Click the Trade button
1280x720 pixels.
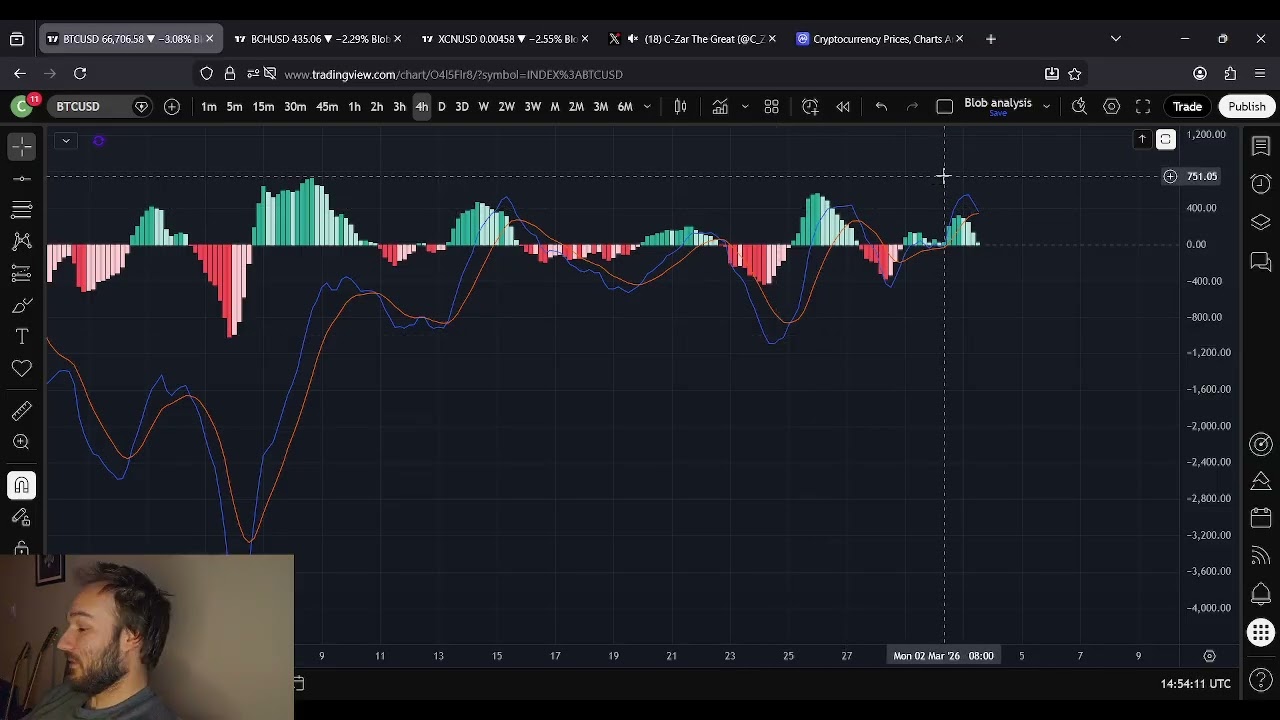tap(1187, 106)
